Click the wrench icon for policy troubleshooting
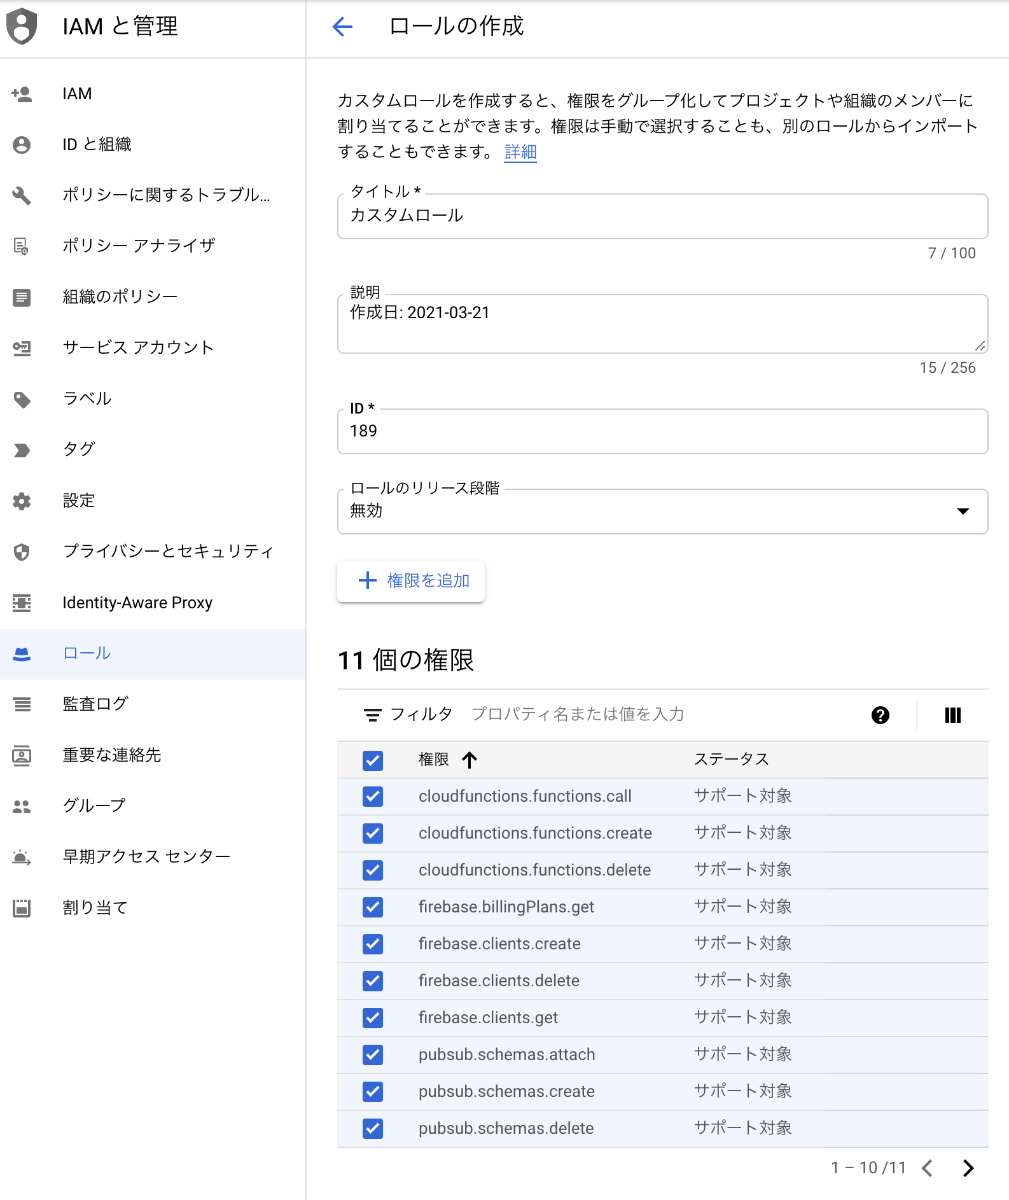Viewport: 1009px width, 1200px height. (21, 195)
